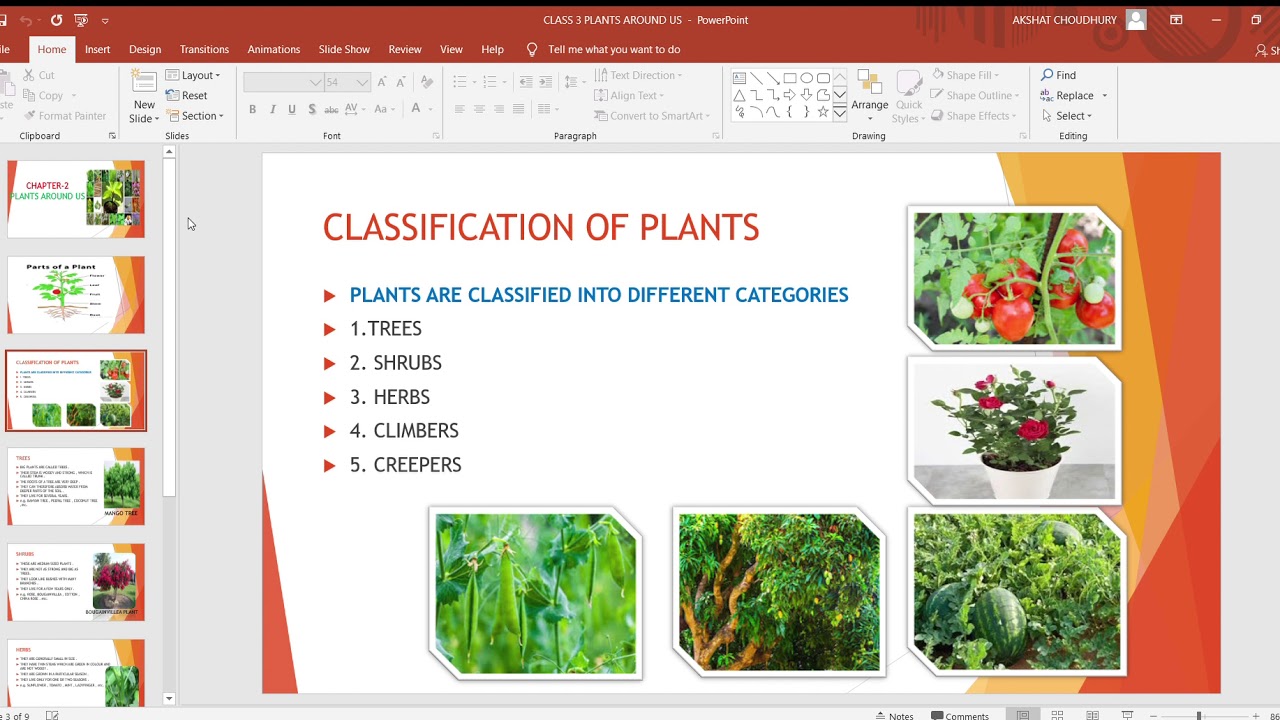Click Start From Beginning presentation icon
The image size is (1280, 720).
[x=81, y=20]
